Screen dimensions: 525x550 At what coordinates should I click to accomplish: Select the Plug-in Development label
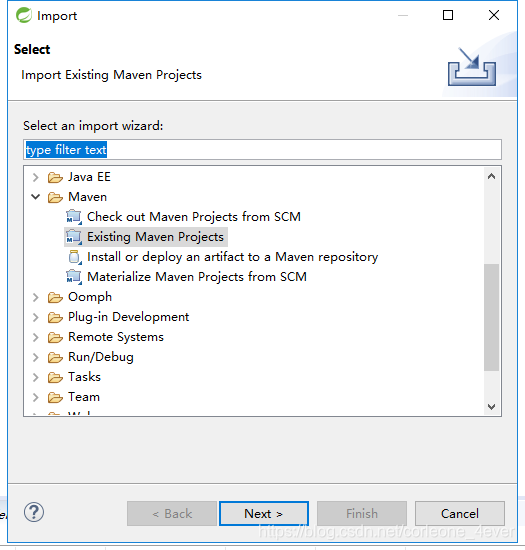(x=128, y=317)
